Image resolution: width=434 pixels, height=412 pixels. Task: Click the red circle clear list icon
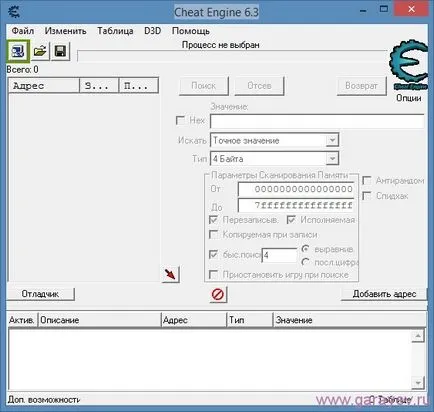coord(218,294)
